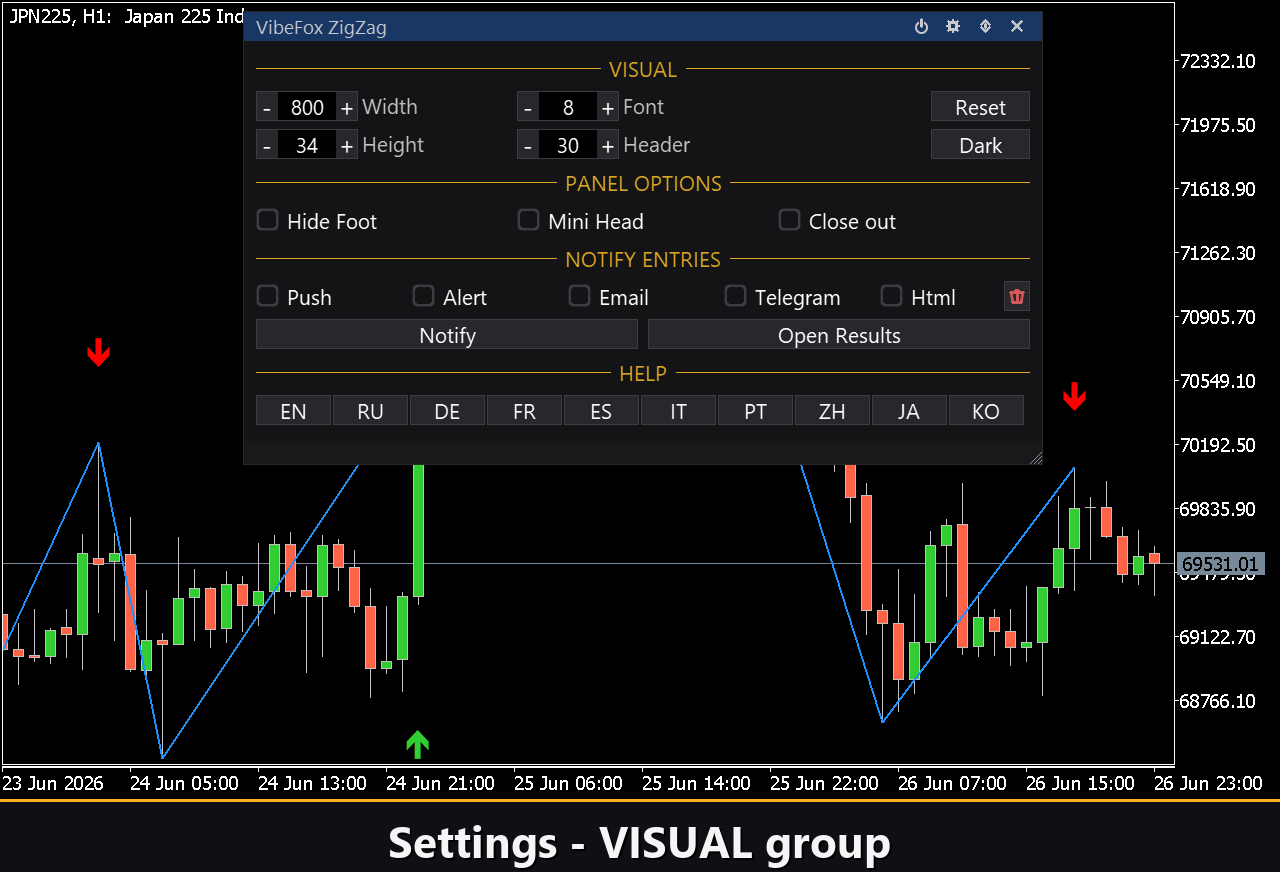The width and height of the screenshot is (1280, 872).
Task: Click the green up arrow signal
Action: [x=417, y=743]
